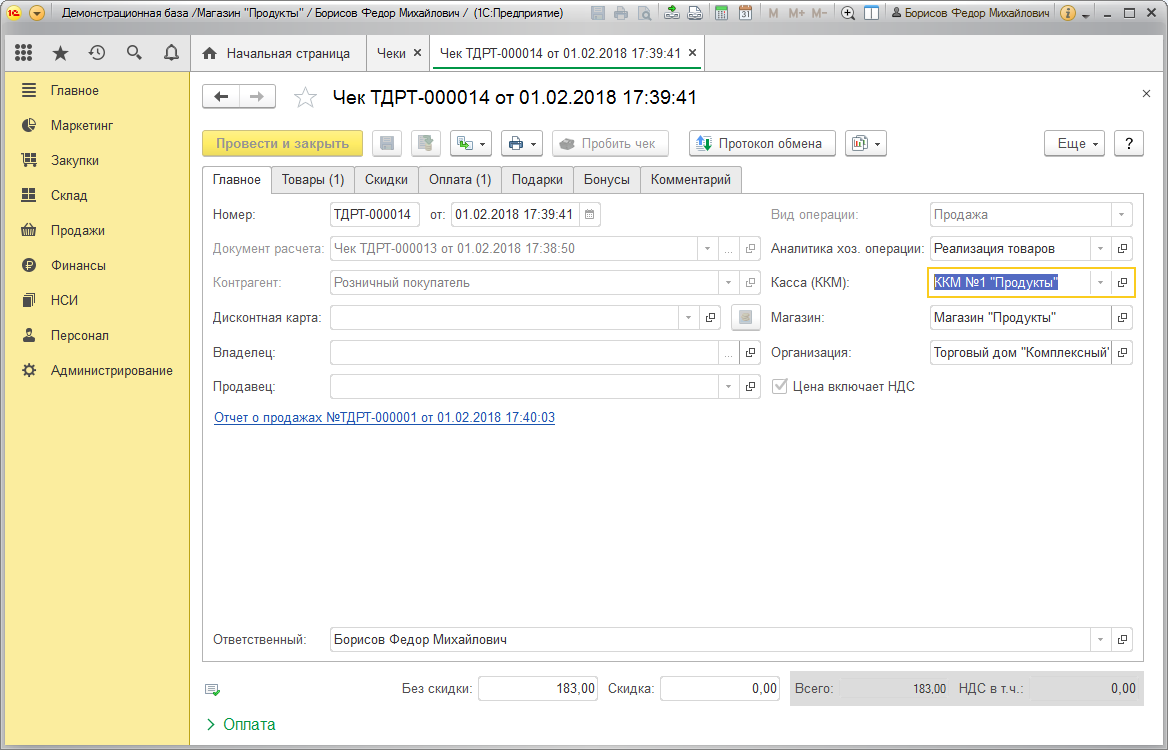Viewport: 1168px width, 750px height.
Task: Open the print menu printer button
Action: (x=521, y=144)
